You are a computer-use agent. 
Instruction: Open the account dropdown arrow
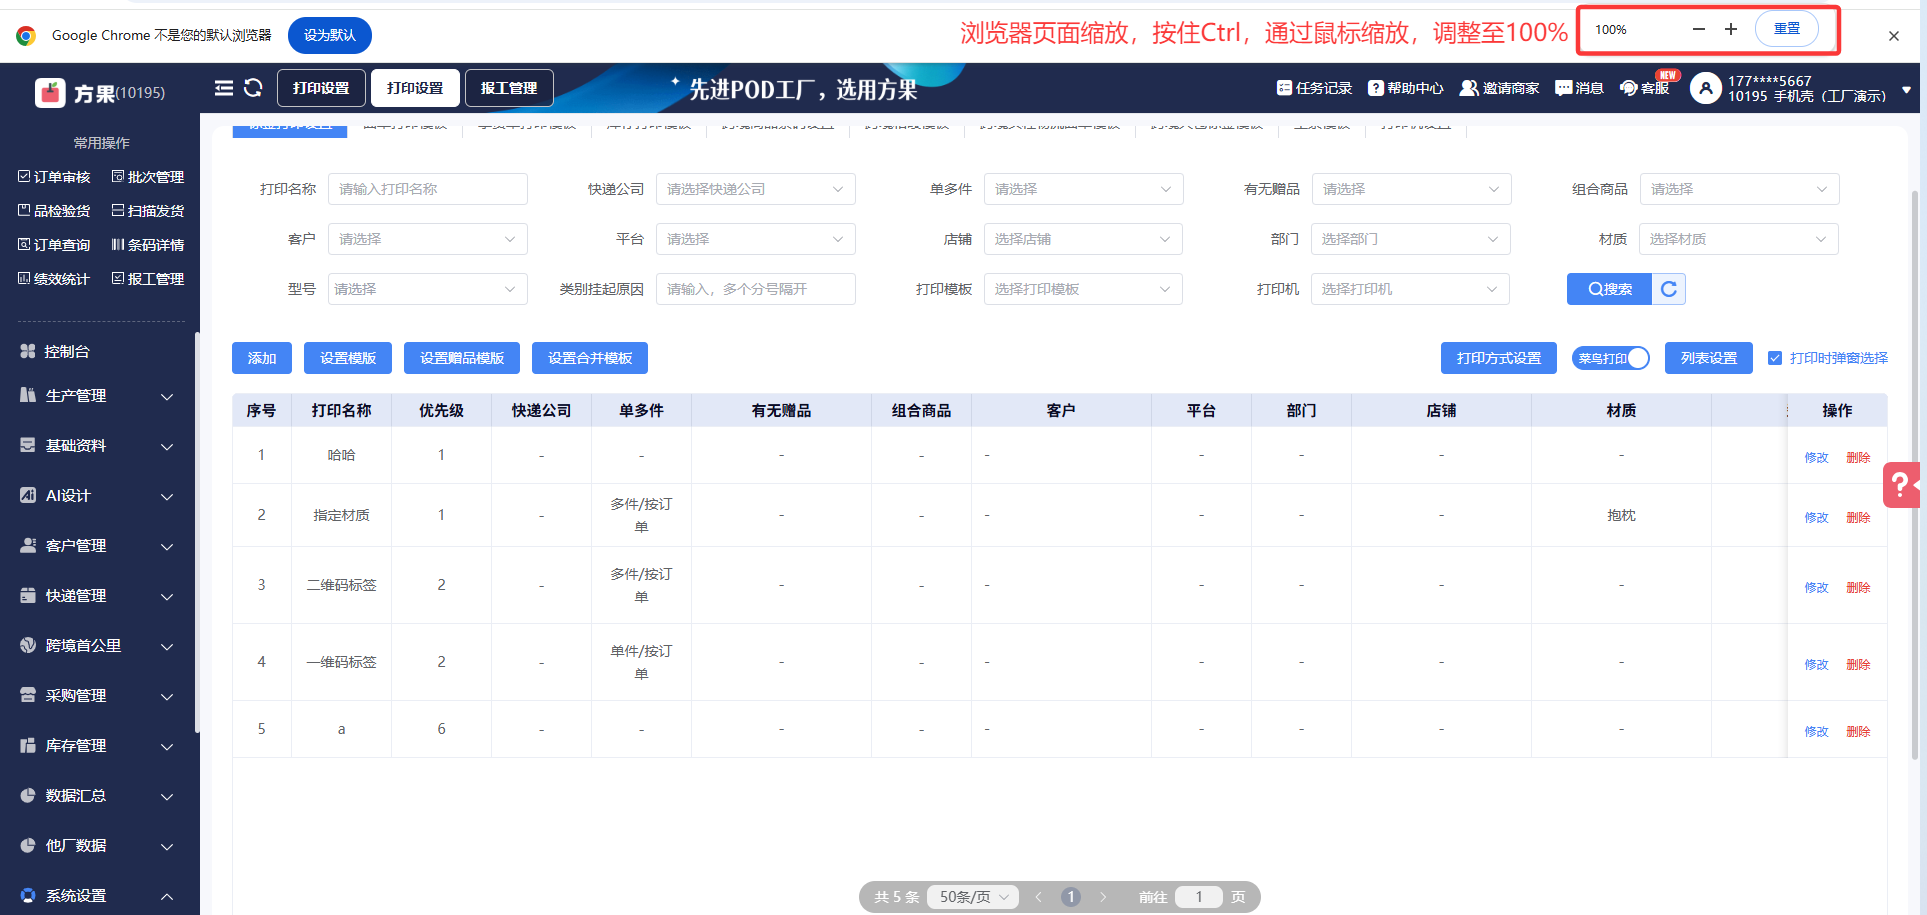1906,89
